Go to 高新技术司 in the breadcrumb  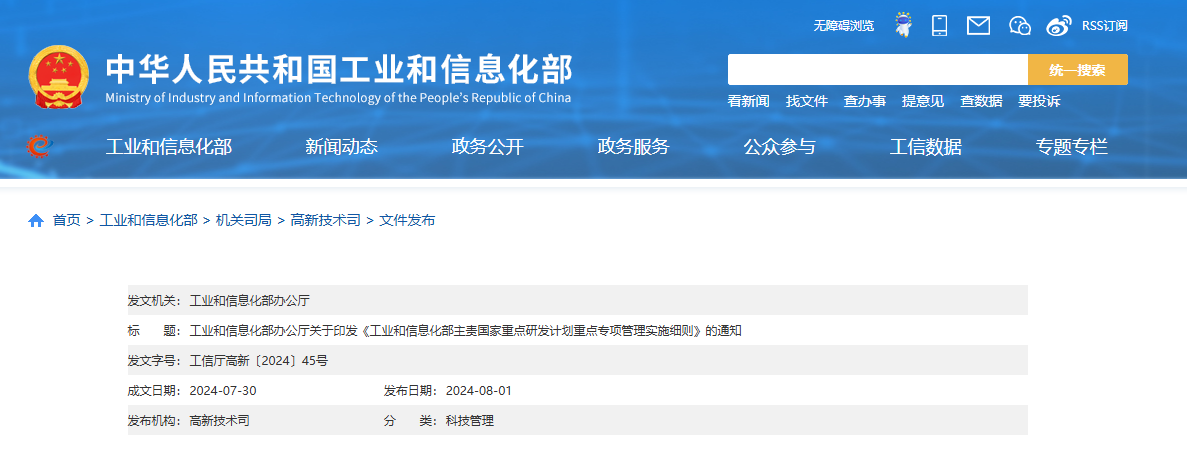pos(326,221)
